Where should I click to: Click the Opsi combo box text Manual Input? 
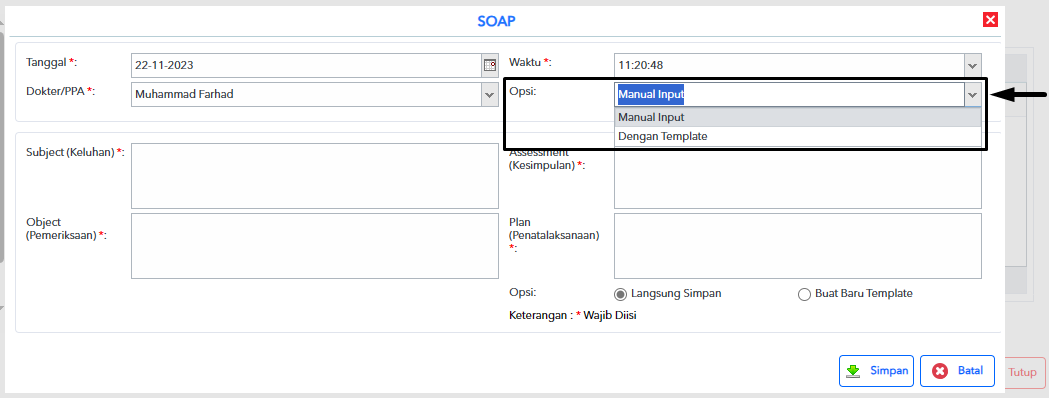[x=651, y=95]
